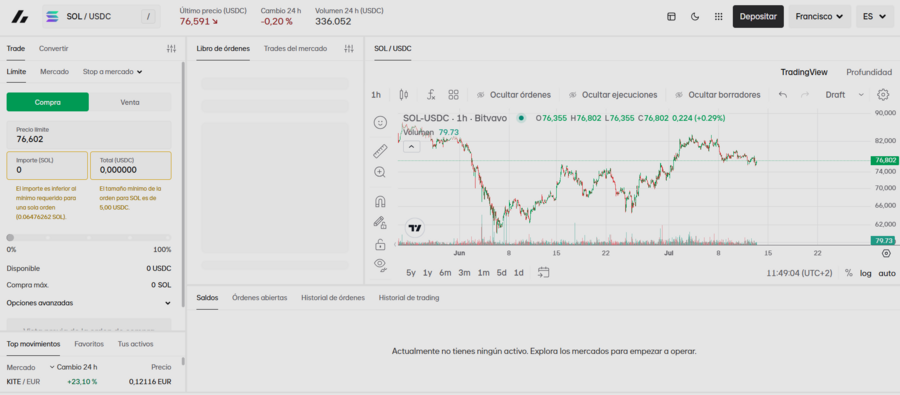This screenshot has height=395, width=900.
Task: Change candlestick chart type icon
Action: (404, 95)
